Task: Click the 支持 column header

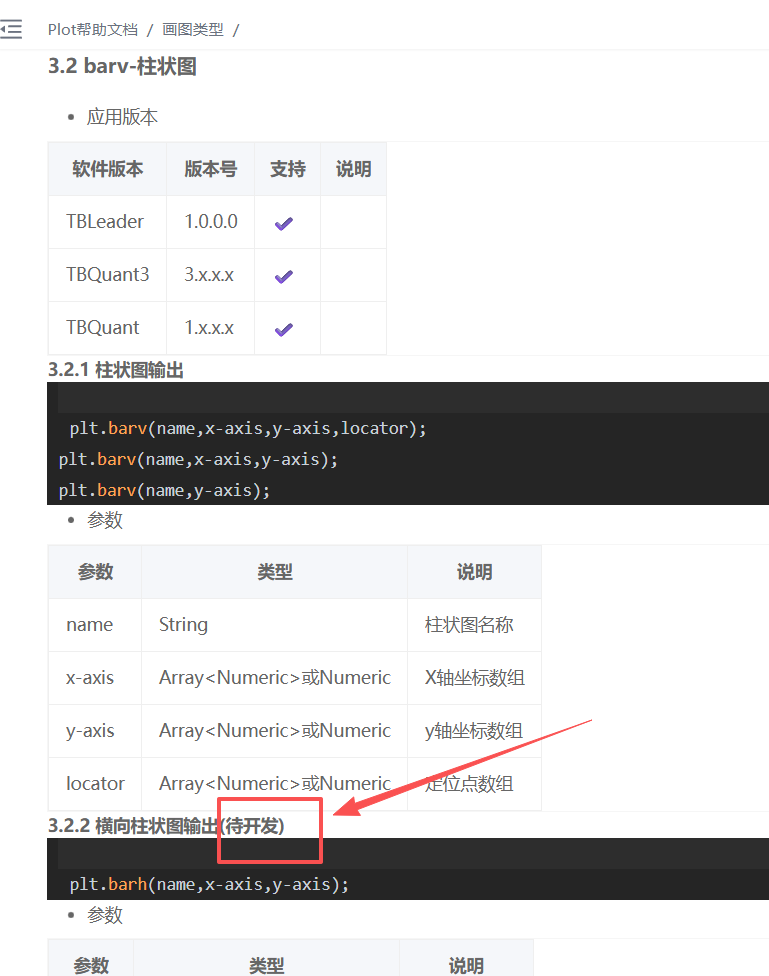Action: (x=287, y=169)
